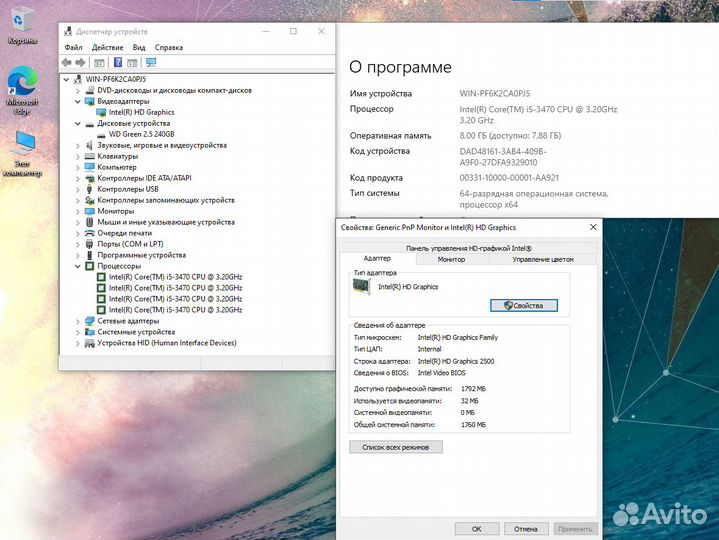The width and height of the screenshot is (719, 540).
Task: Click the blue Help icon in Device Manager toolbar
Action: (x=118, y=62)
